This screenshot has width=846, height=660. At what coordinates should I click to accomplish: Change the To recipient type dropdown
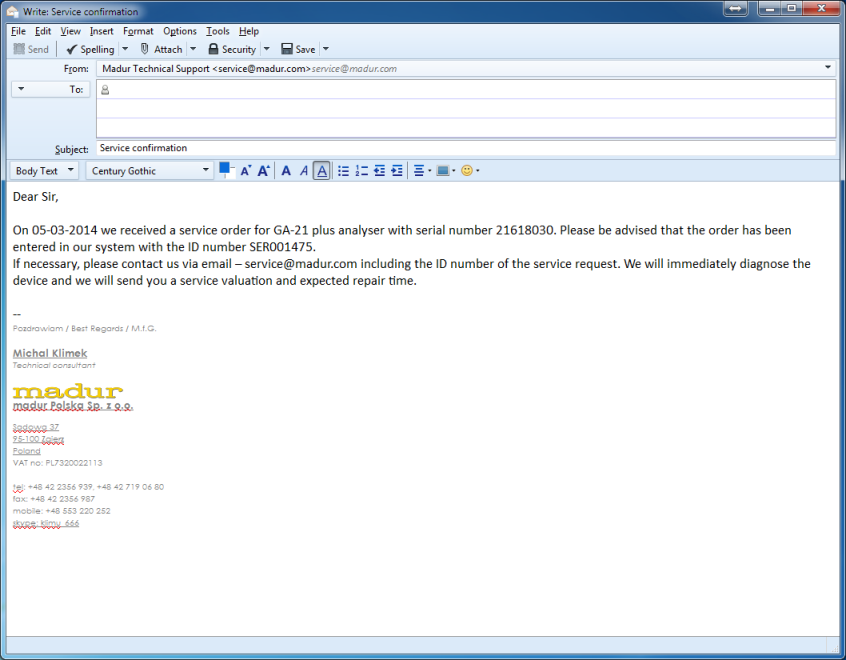click(x=50, y=89)
